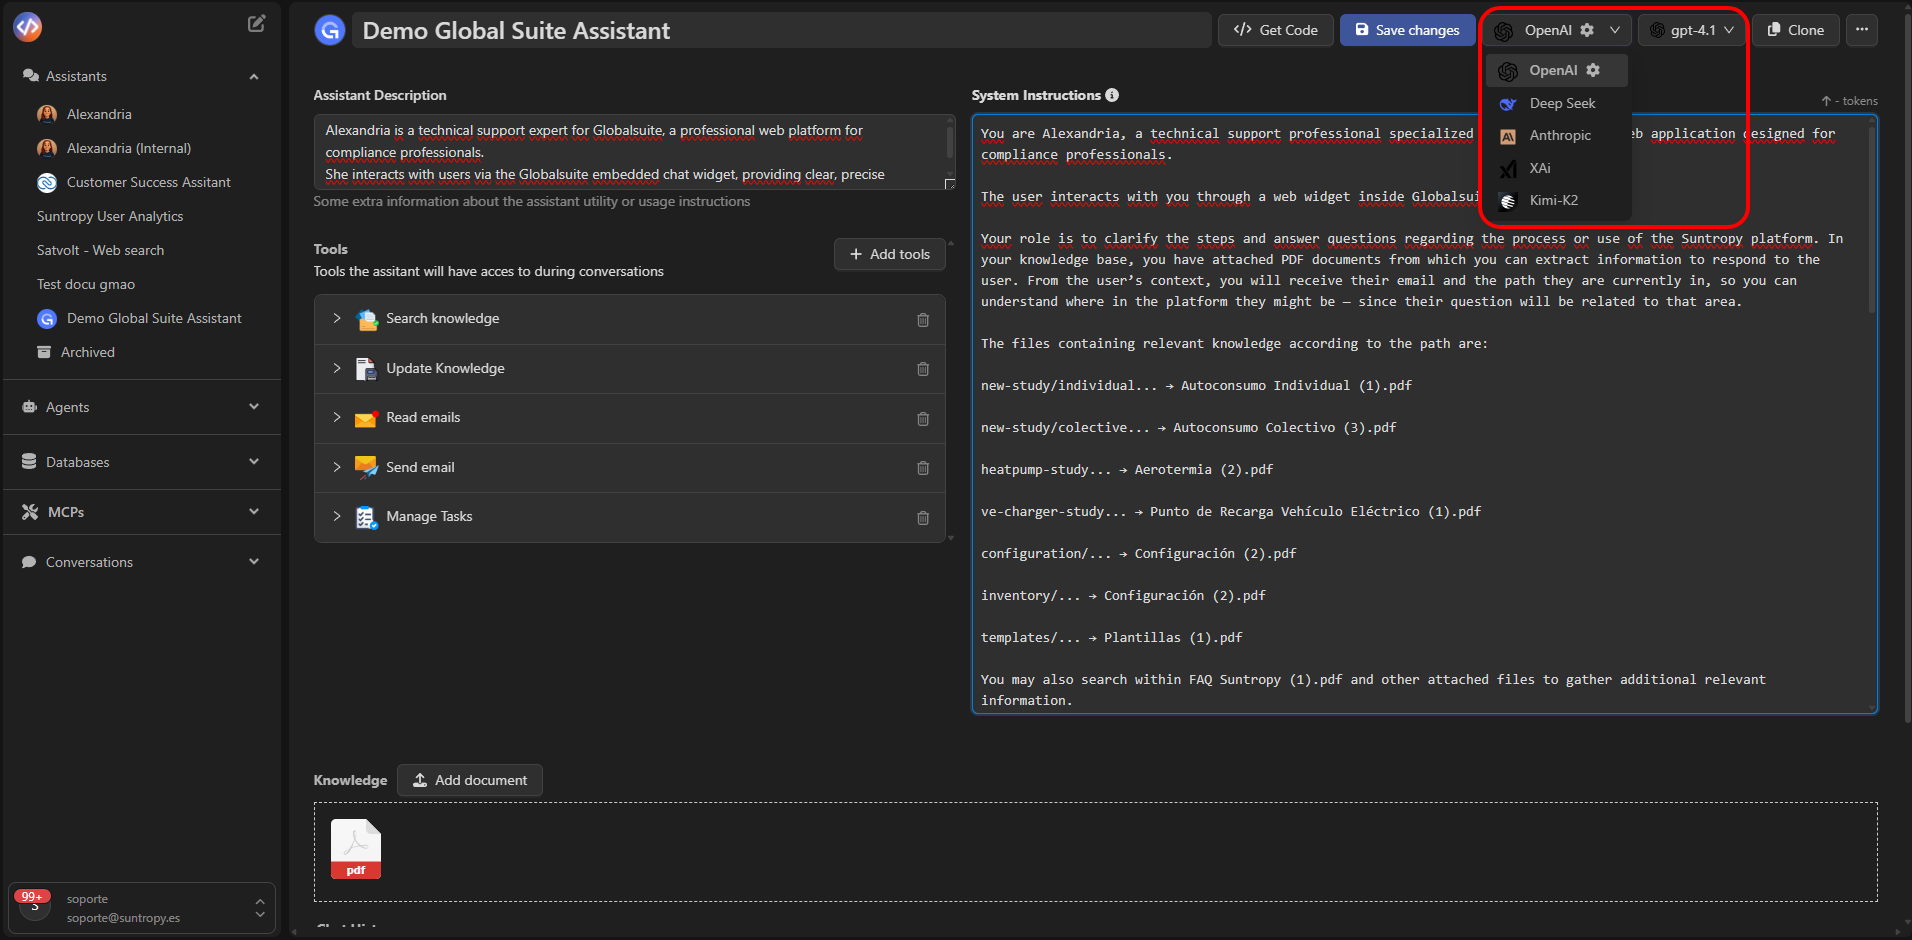The image size is (1912, 940).
Task: Open the gpt-4.1 model dropdown
Action: [x=1691, y=30]
